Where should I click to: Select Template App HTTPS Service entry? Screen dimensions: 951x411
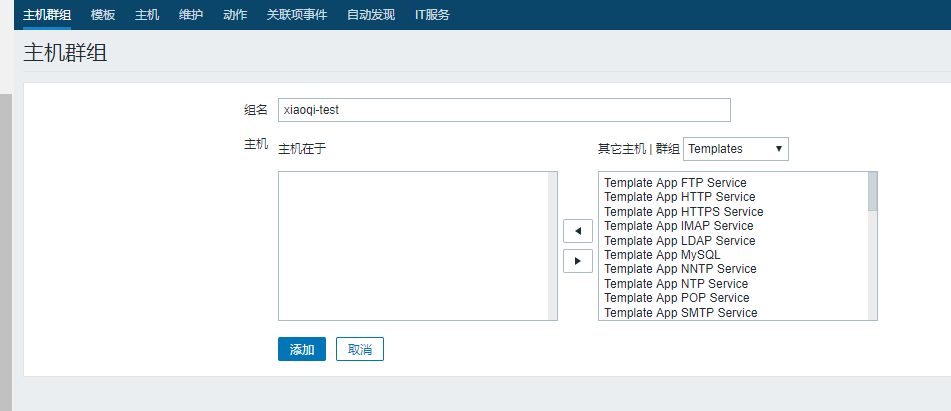(683, 212)
